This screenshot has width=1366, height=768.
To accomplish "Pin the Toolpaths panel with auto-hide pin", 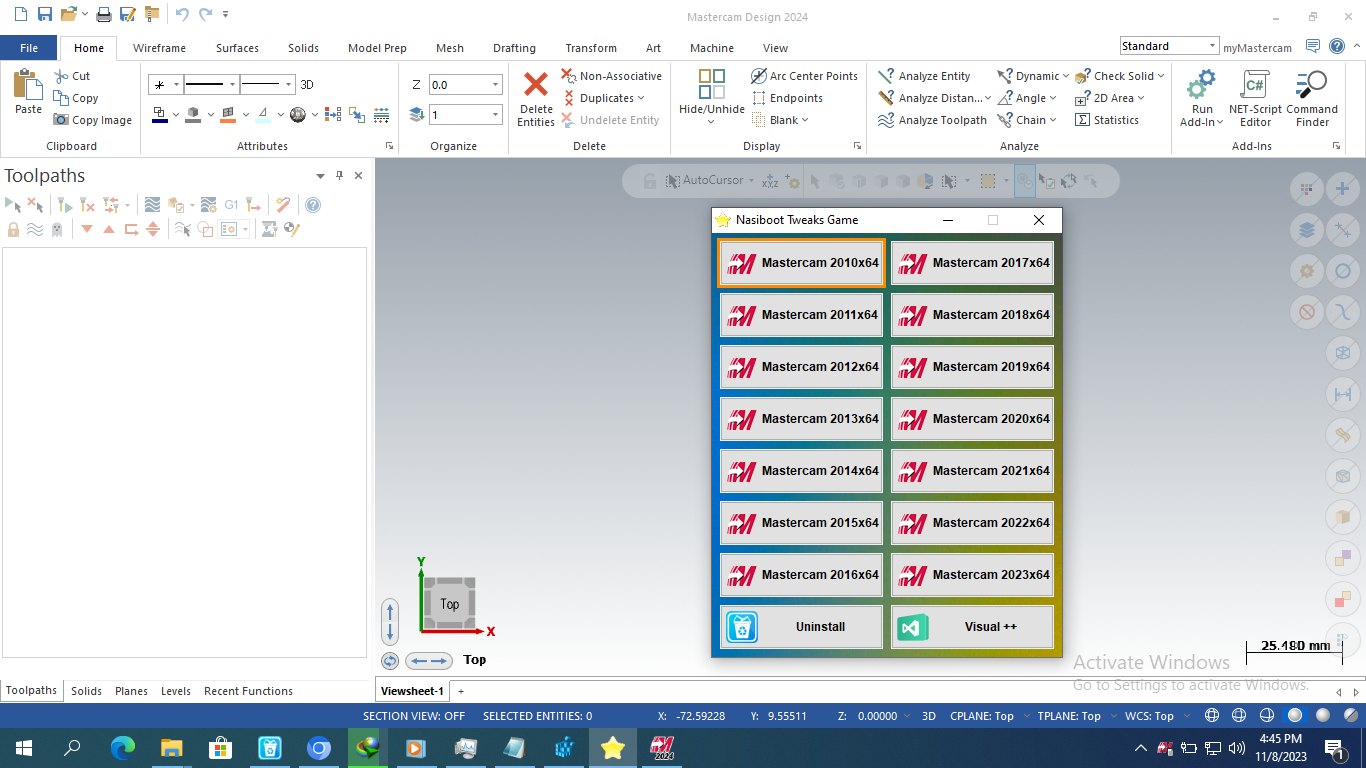I will point(339,175).
